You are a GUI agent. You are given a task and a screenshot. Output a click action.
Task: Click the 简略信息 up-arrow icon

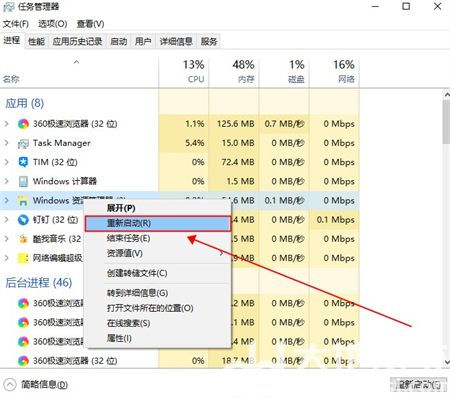coord(10,385)
